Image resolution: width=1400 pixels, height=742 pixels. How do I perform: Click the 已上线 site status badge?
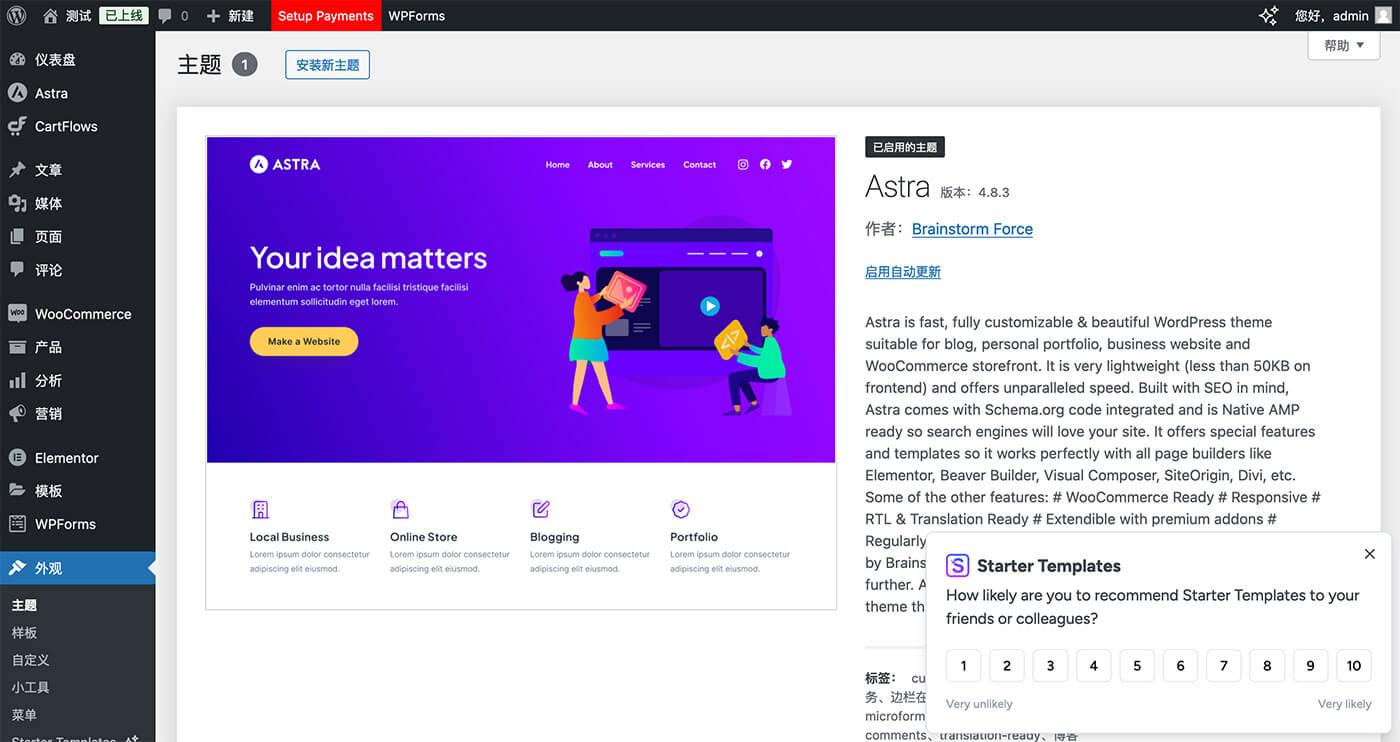124,16
